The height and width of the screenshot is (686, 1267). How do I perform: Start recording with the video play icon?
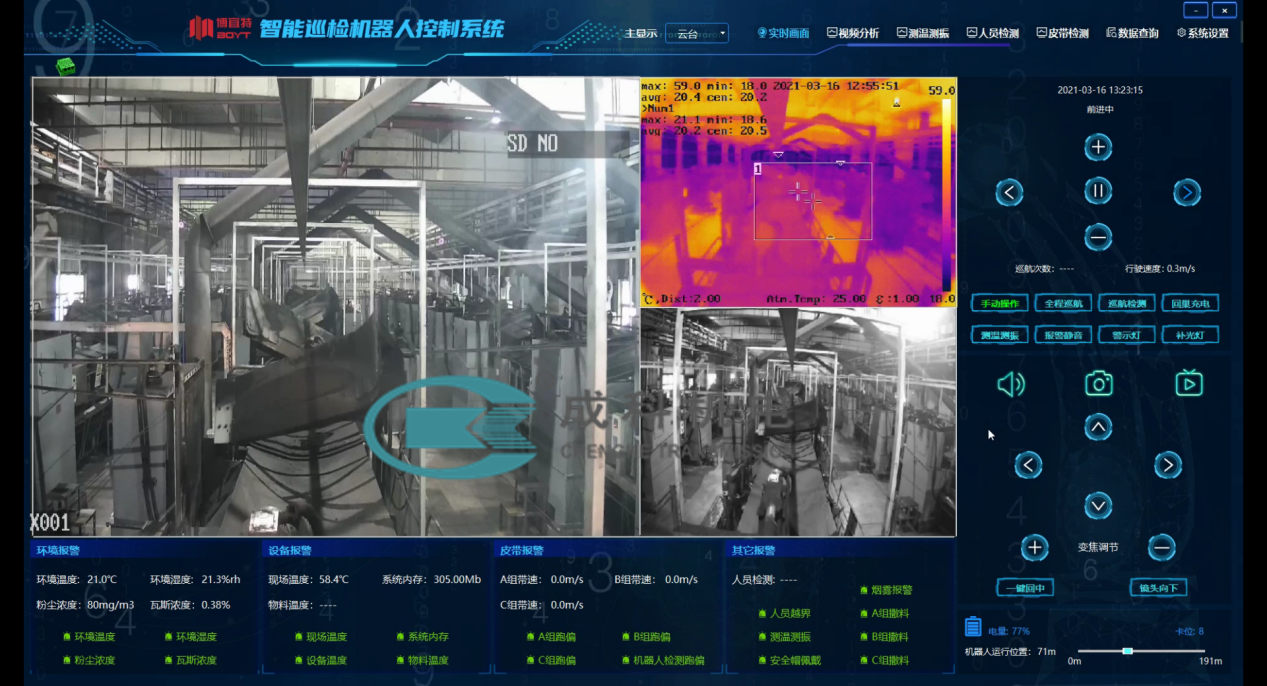pyautogui.click(x=1188, y=383)
